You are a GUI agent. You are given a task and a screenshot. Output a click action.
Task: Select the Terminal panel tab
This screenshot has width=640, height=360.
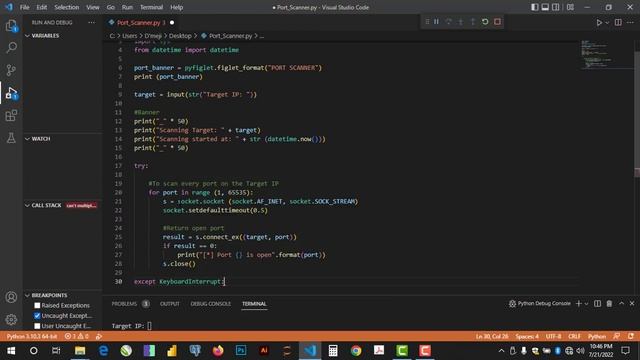click(x=254, y=304)
